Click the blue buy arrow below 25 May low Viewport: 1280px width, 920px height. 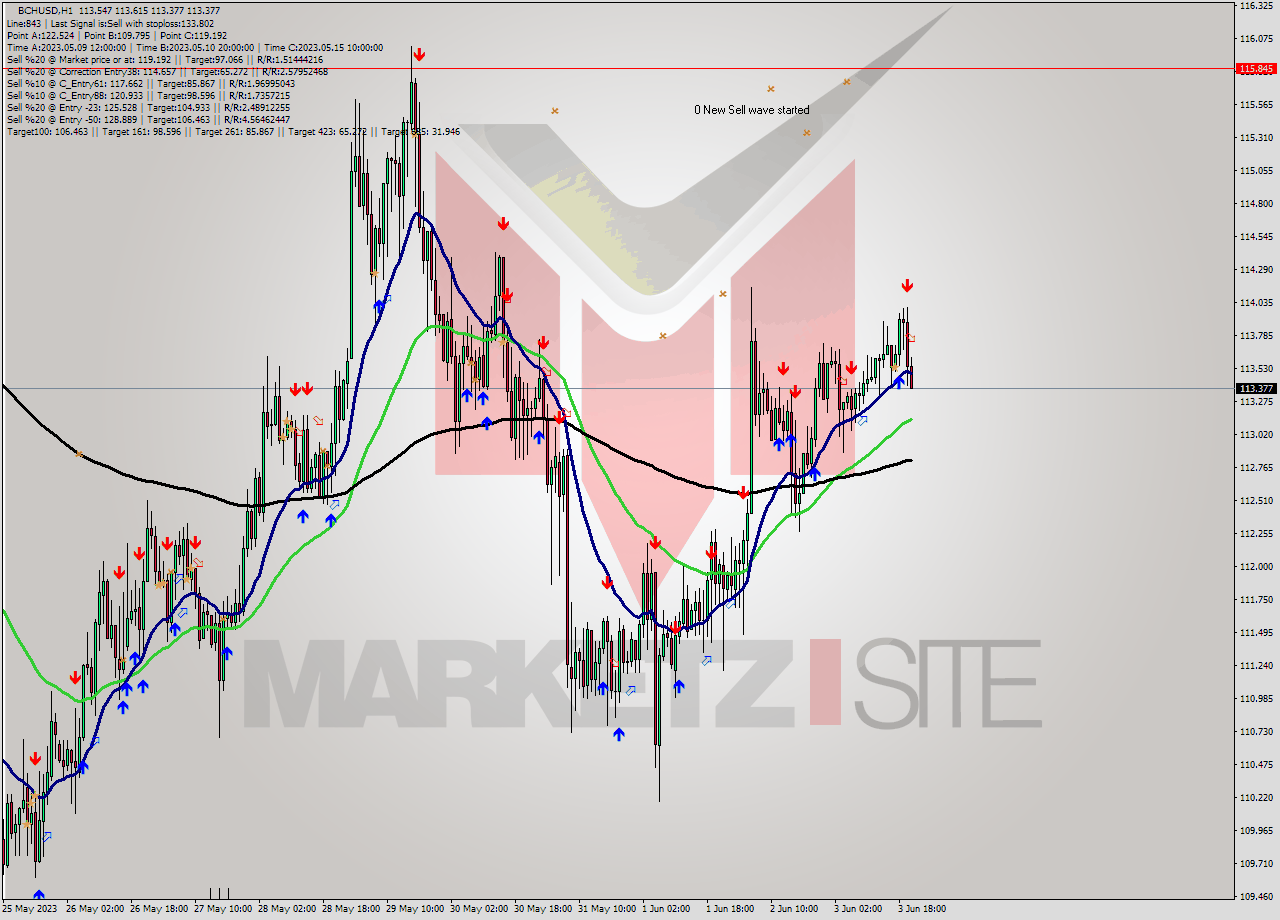(x=38, y=895)
